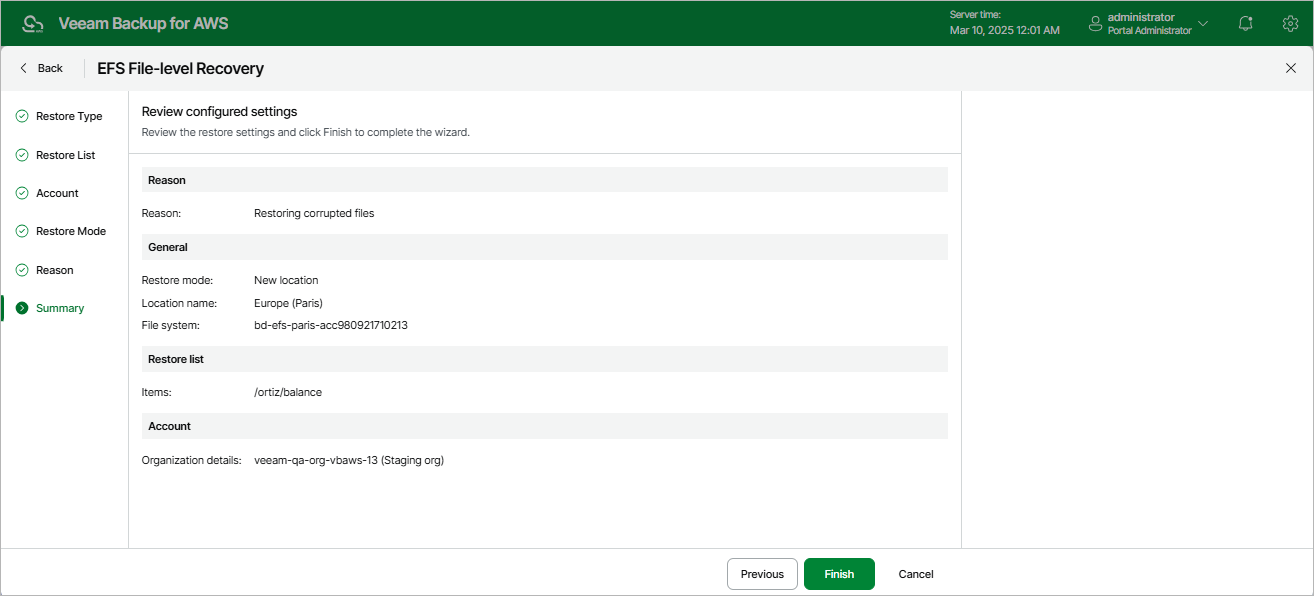Click the Restore List checkmark icon
The height and width of the screenshot is (596, 1314).
click(22, 155)
